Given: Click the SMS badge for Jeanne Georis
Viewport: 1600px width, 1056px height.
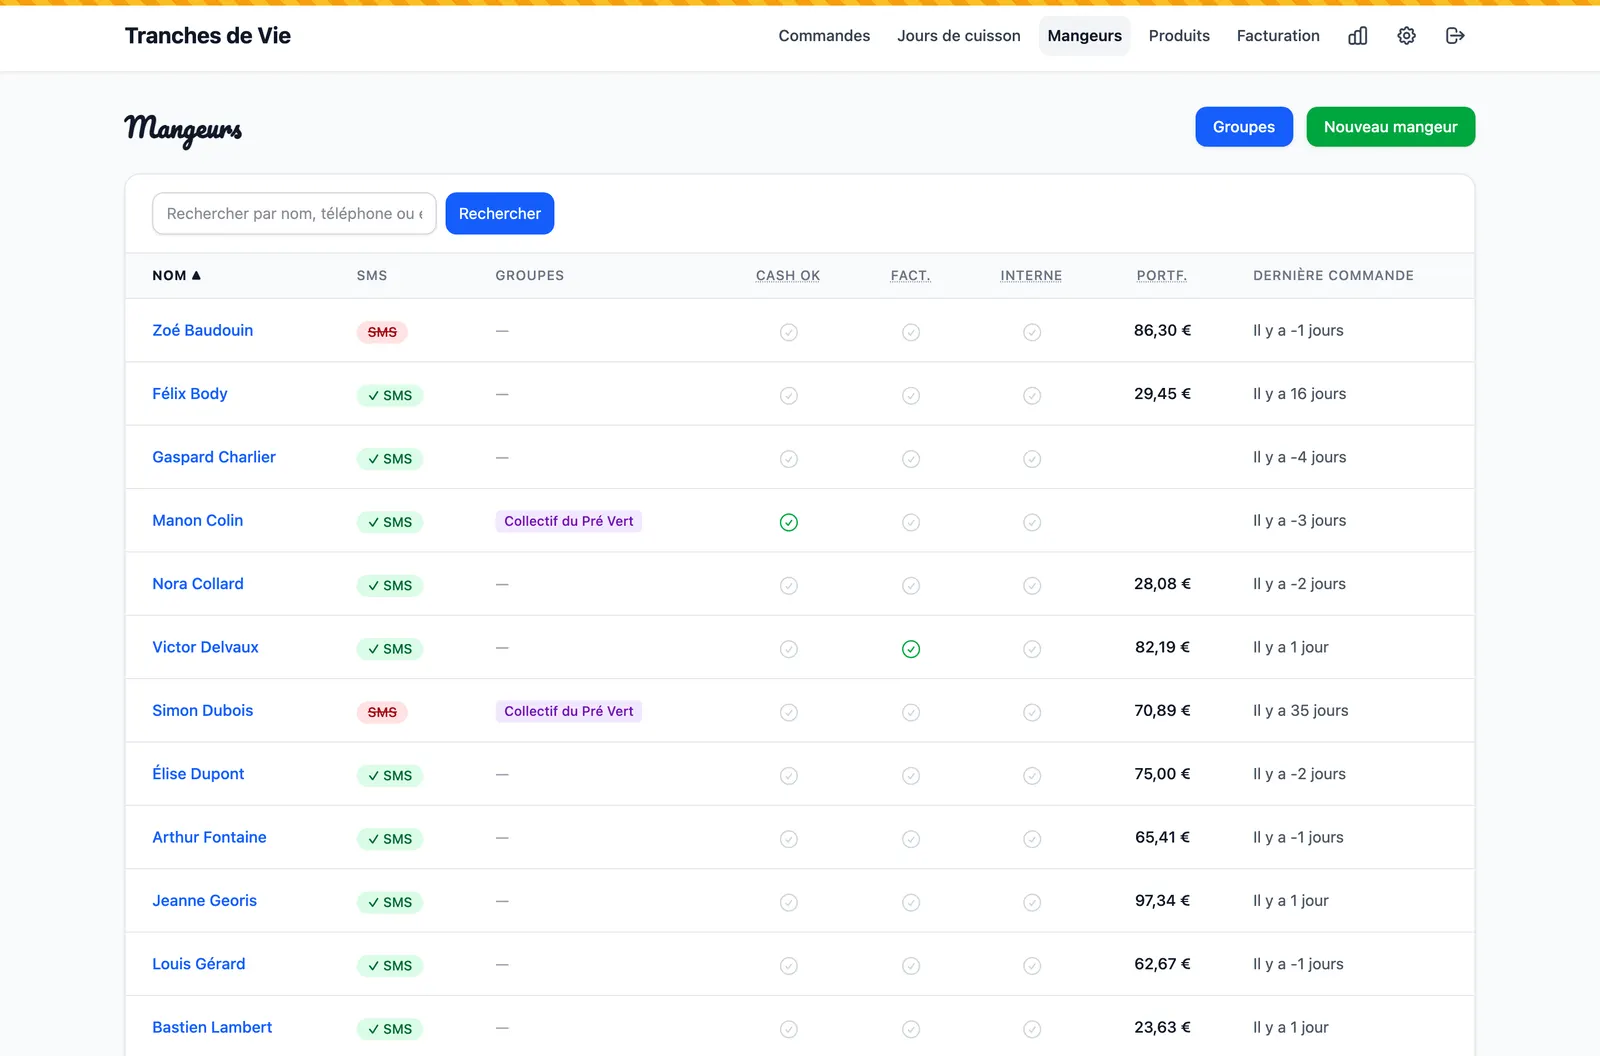Looking at the screenshot, I should pos(390,902).
